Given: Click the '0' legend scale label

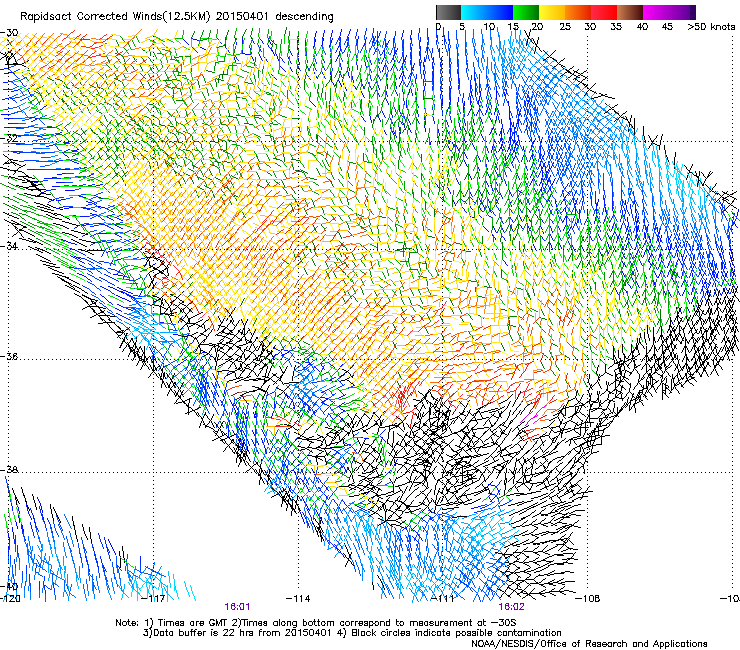Looking at the screenshot, I should [x=438, y=27].
